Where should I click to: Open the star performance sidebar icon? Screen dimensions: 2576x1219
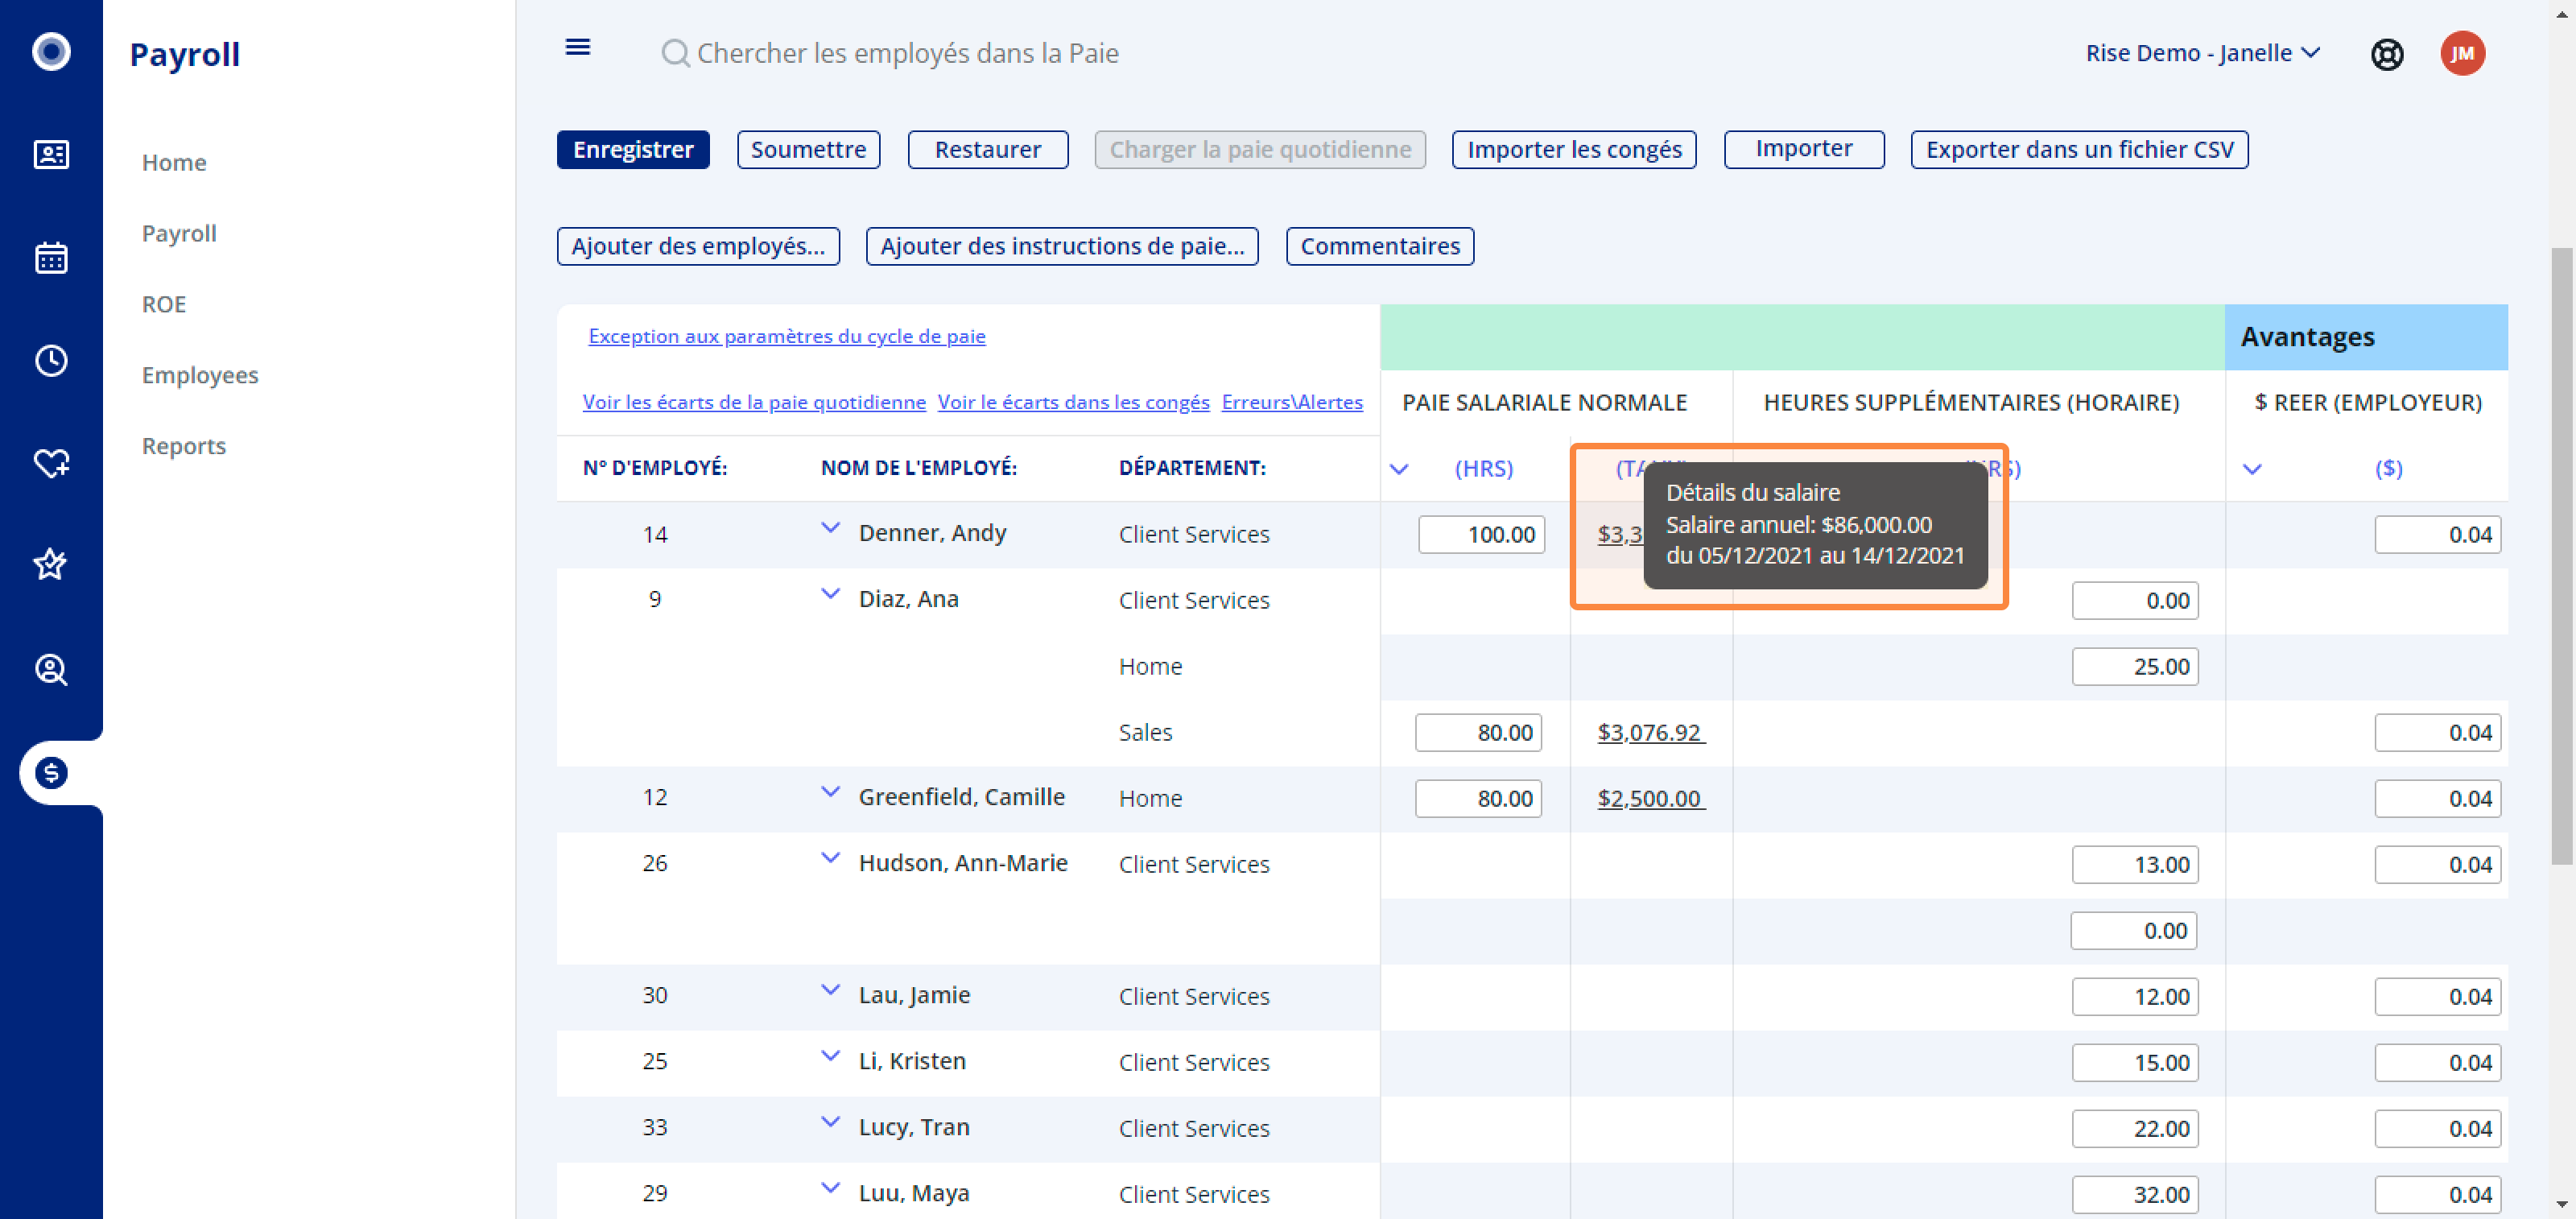click(51, 565)
